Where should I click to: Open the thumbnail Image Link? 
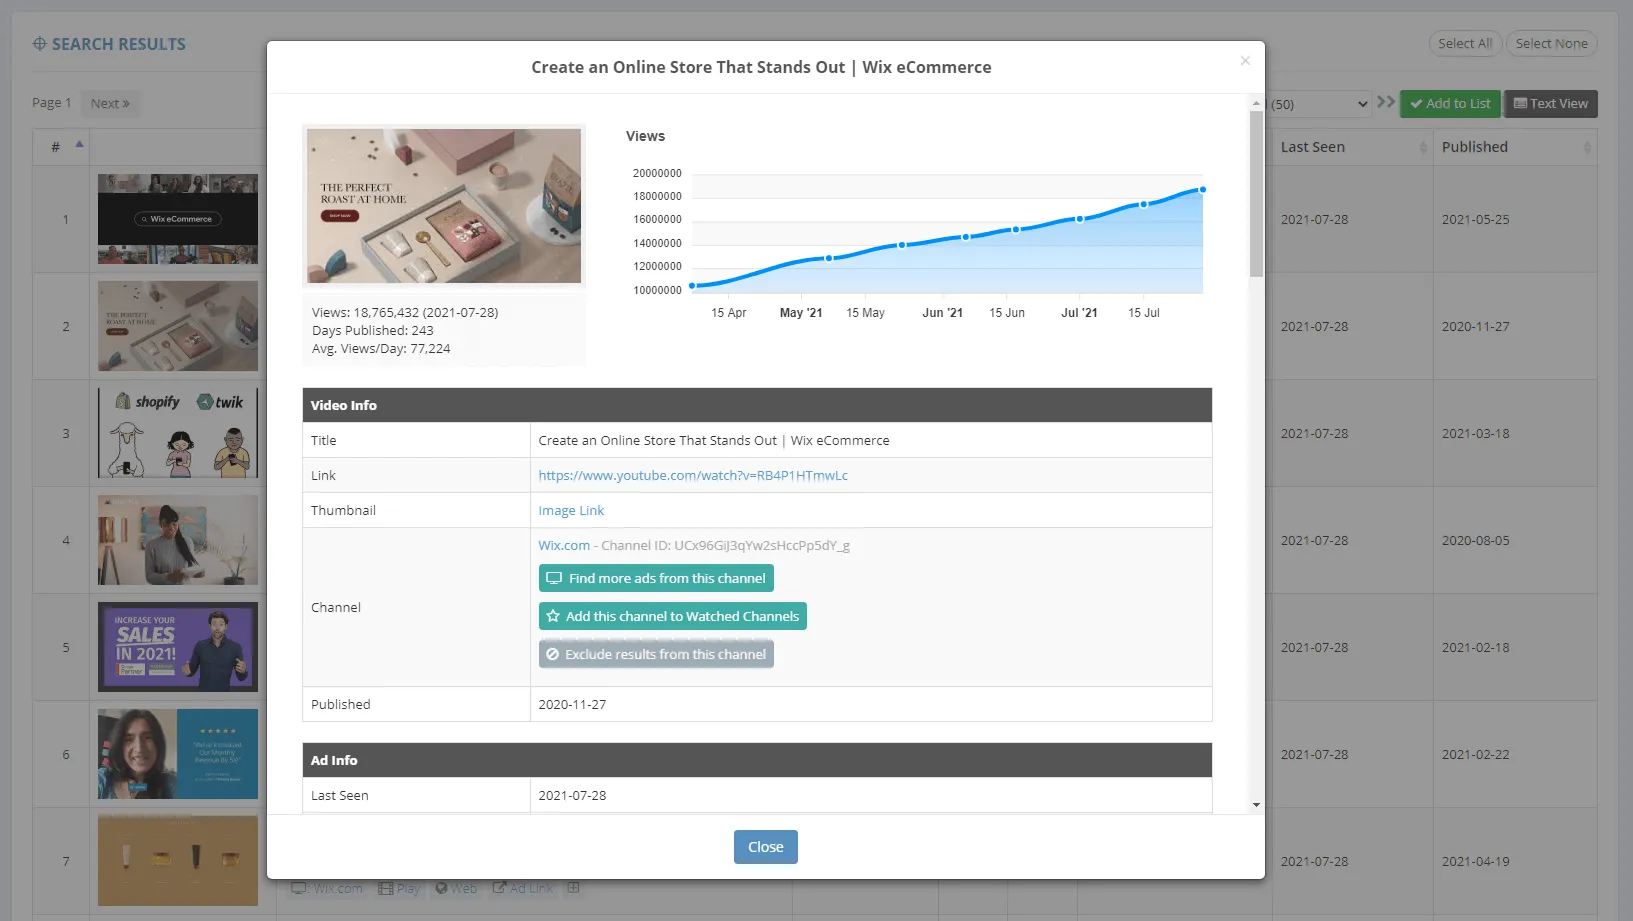[571, 510]
